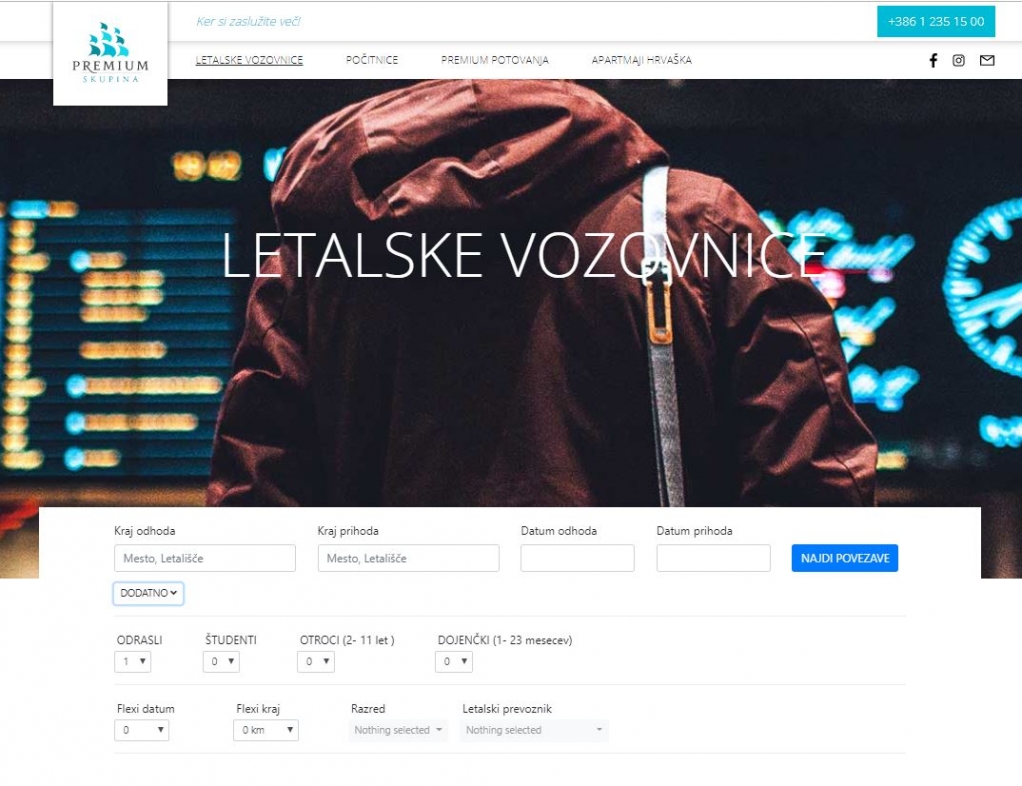Screen dimensions: 1022x786
Task: Open the Instagram profile icon
Action: tap(959, 61)
